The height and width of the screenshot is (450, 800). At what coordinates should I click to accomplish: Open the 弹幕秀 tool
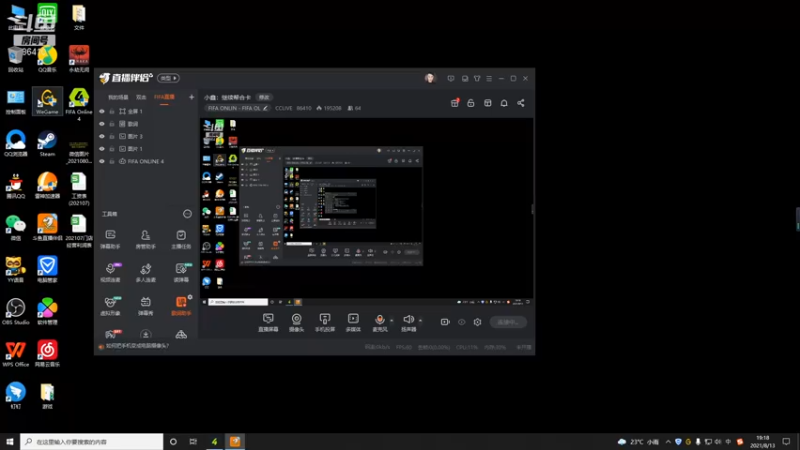[145, 306]
